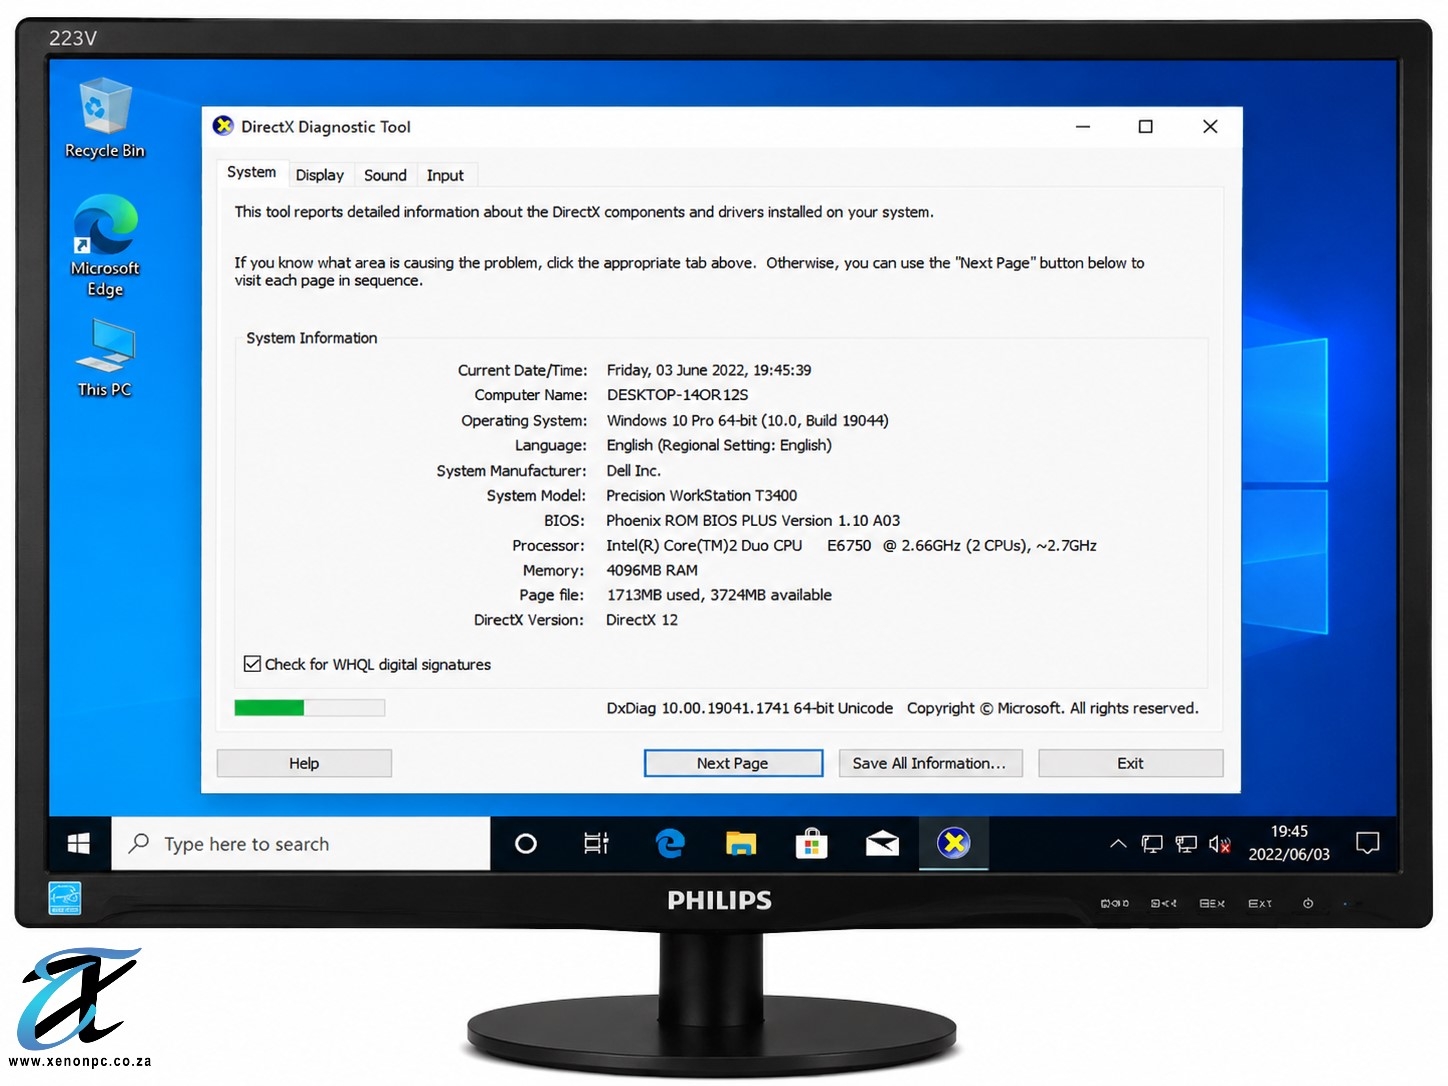Click the Help button
1448x1086 pixels.
click(304, 763)
